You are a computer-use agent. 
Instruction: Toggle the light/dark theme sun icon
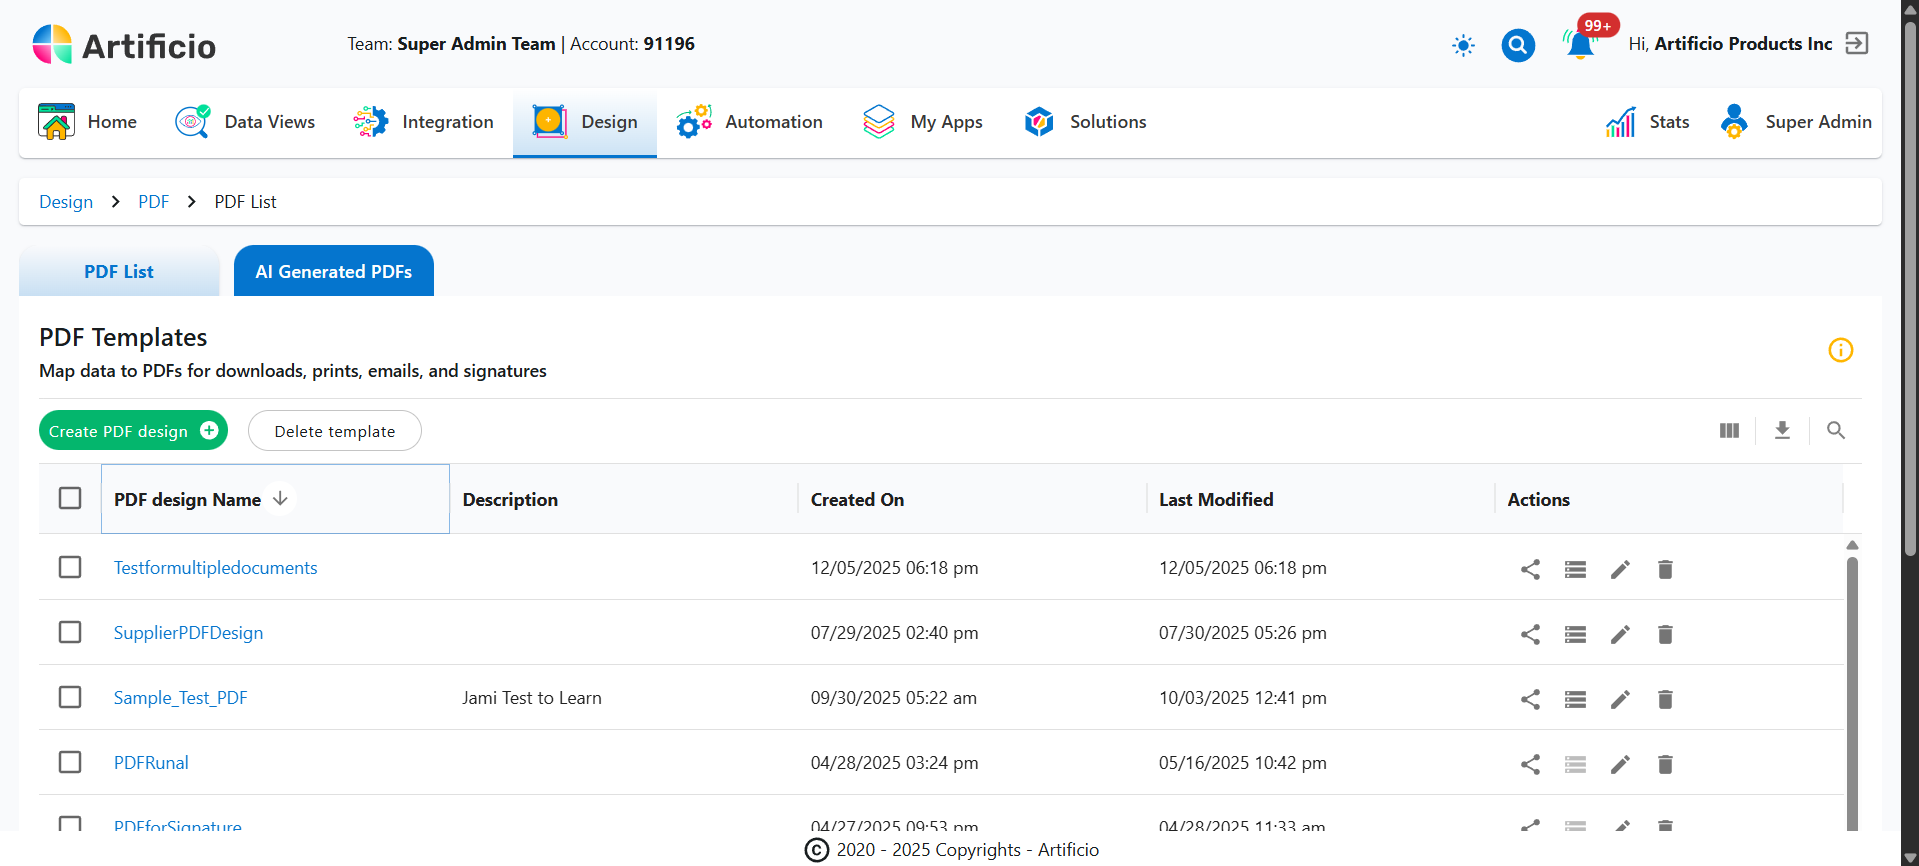(x=1463, y=45)
